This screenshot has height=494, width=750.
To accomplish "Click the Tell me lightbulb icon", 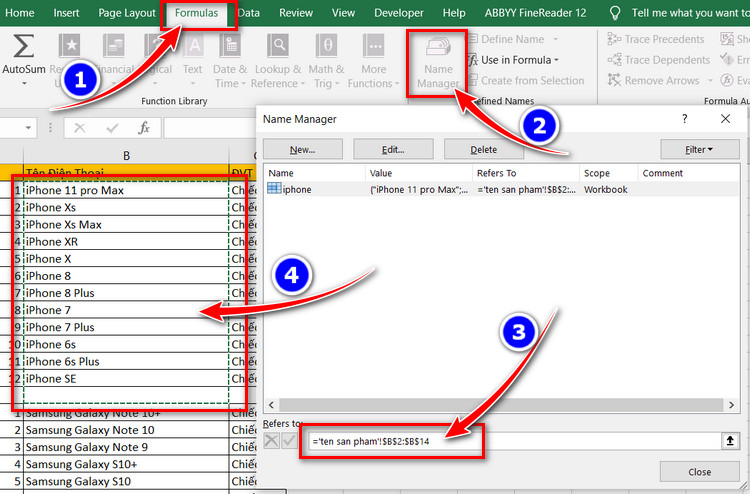I will point(615,13).
